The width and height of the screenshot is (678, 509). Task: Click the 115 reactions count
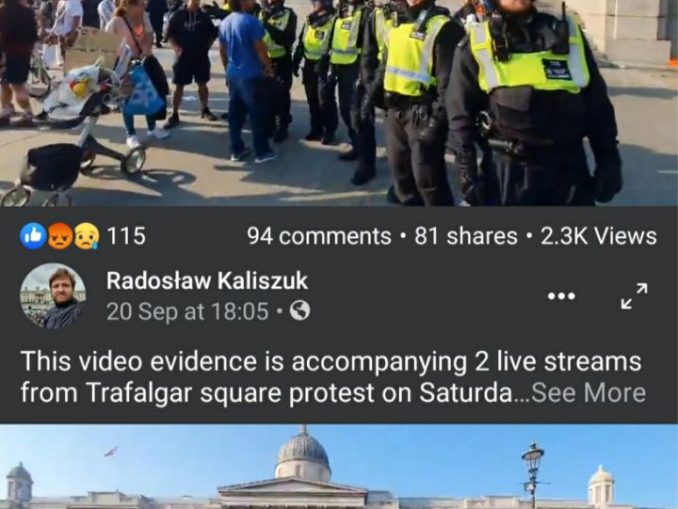point(126,236)
